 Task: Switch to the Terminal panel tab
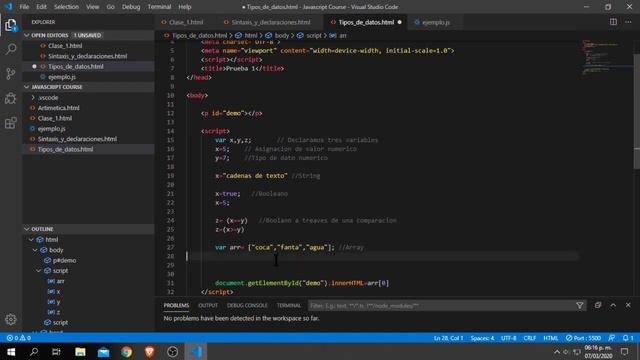click(x=289, y=305)
